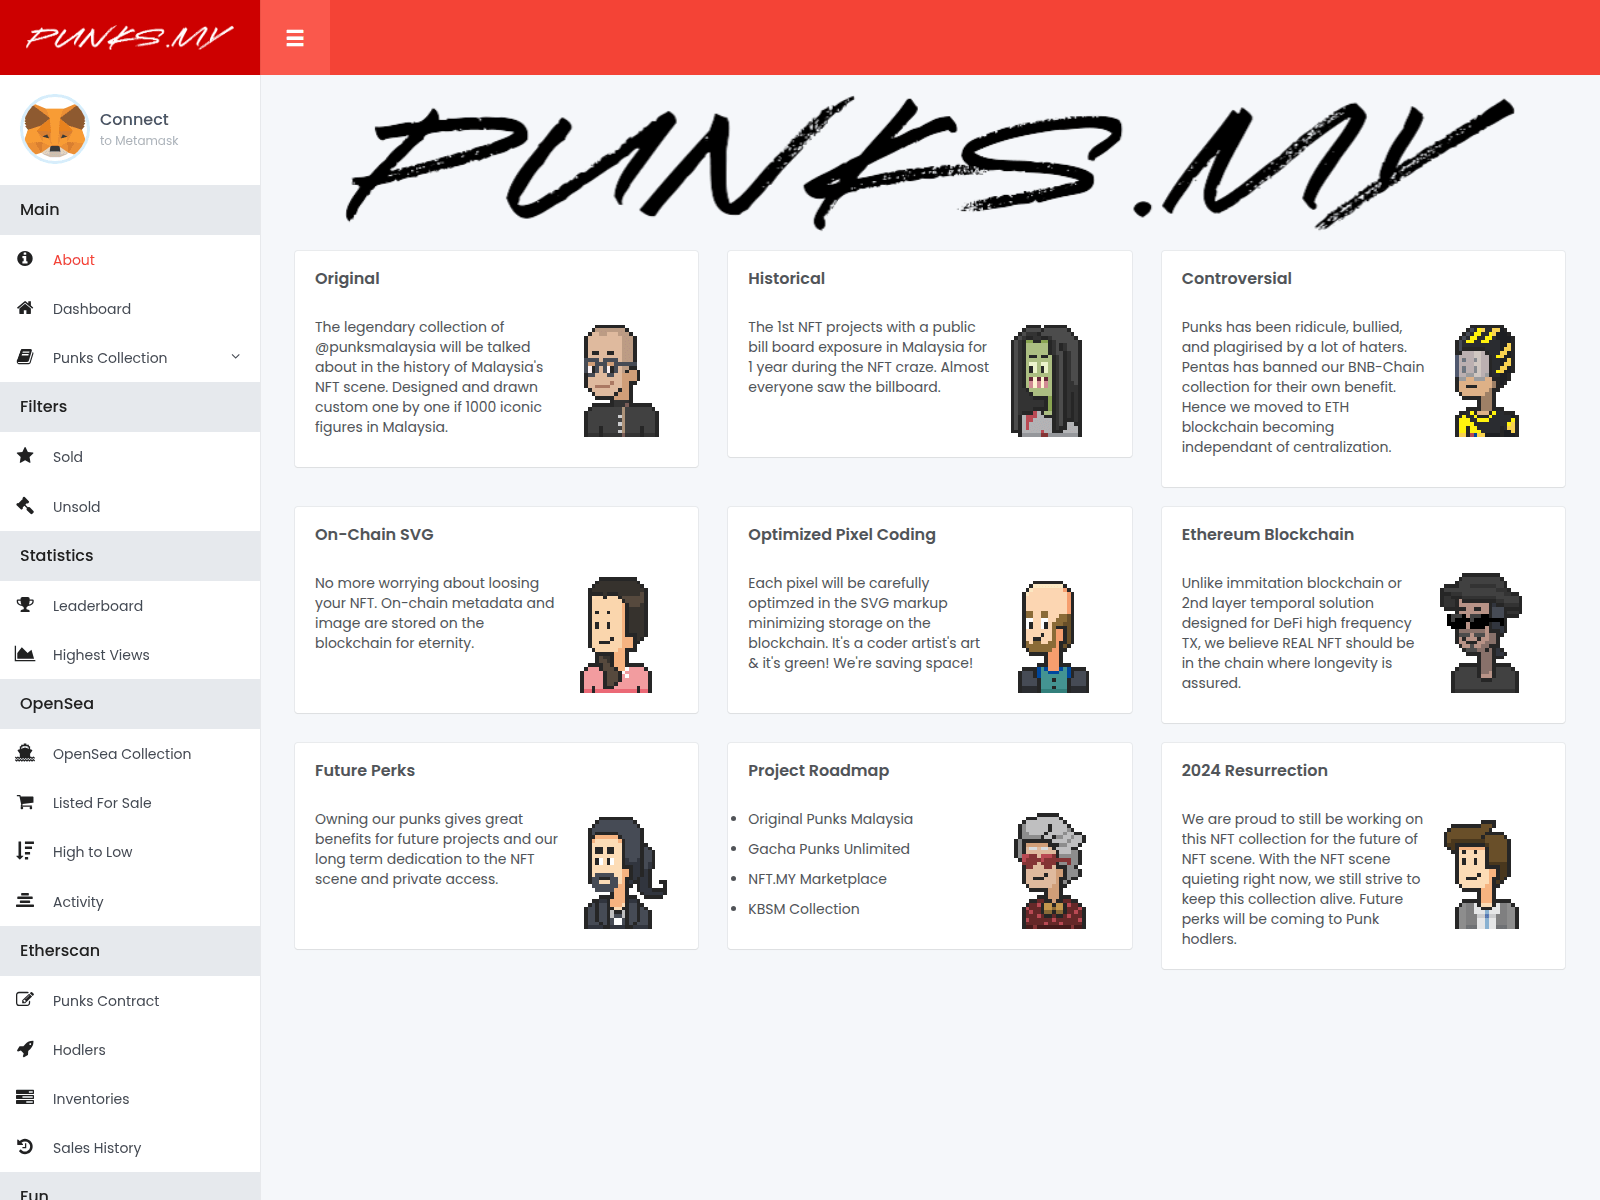Click the MetaMask fox icon
The width and height of the screenshot is (1600, 1200).
coord(55,129)
